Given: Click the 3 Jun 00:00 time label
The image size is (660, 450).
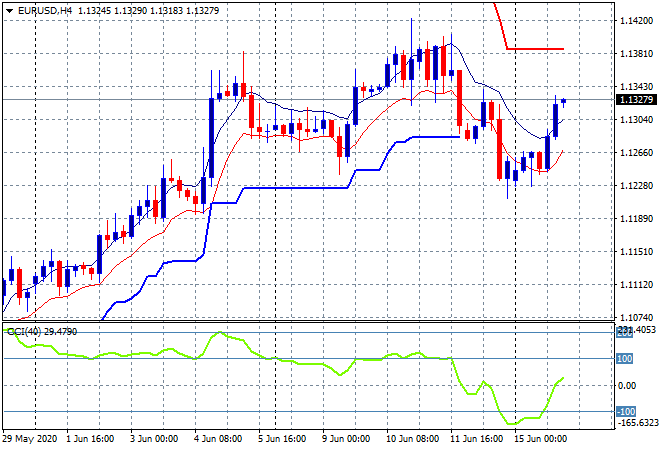Looking at the screenshot, I should pos(154,439).
